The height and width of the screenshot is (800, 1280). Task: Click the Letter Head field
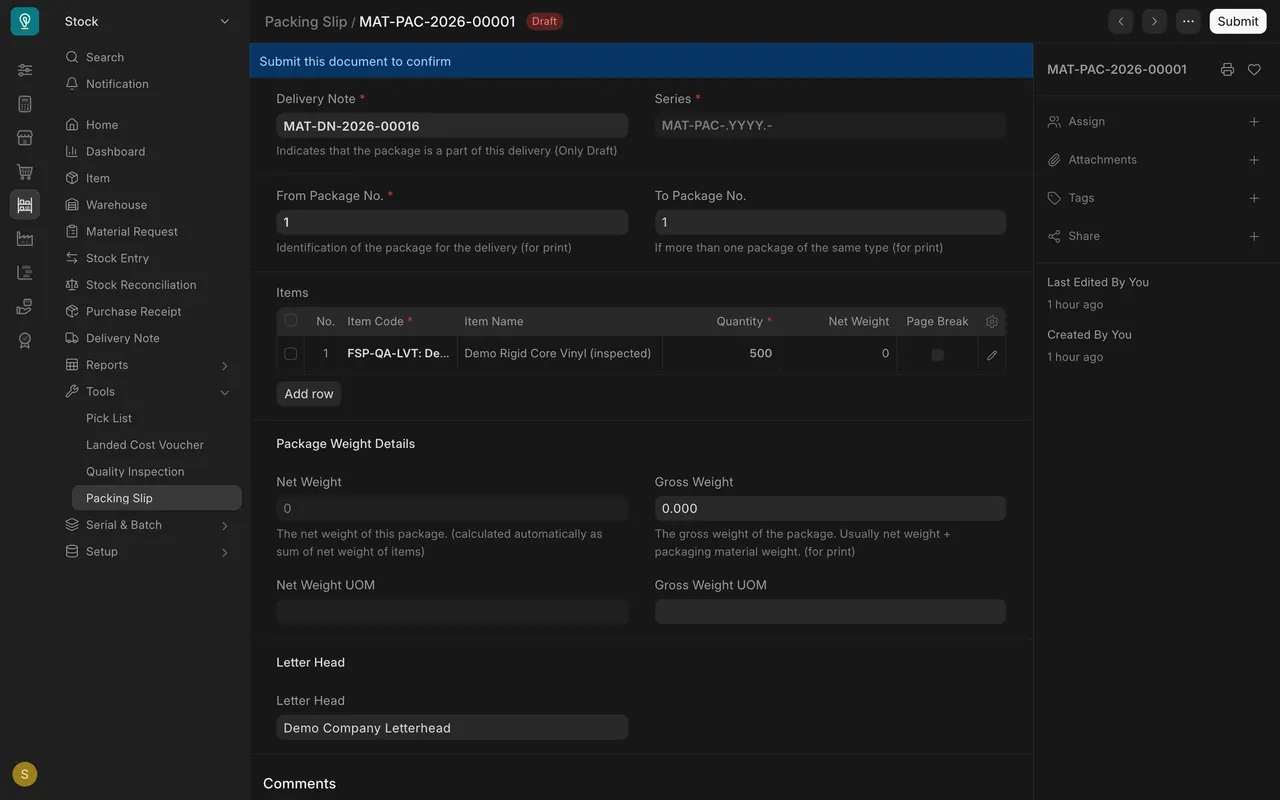click(452, 728)
